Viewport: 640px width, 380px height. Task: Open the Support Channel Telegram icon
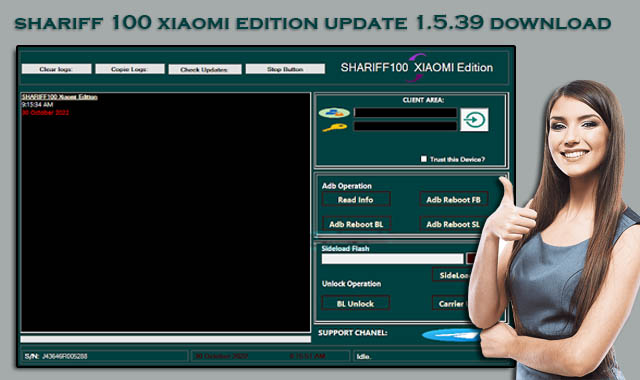(451, 335)
